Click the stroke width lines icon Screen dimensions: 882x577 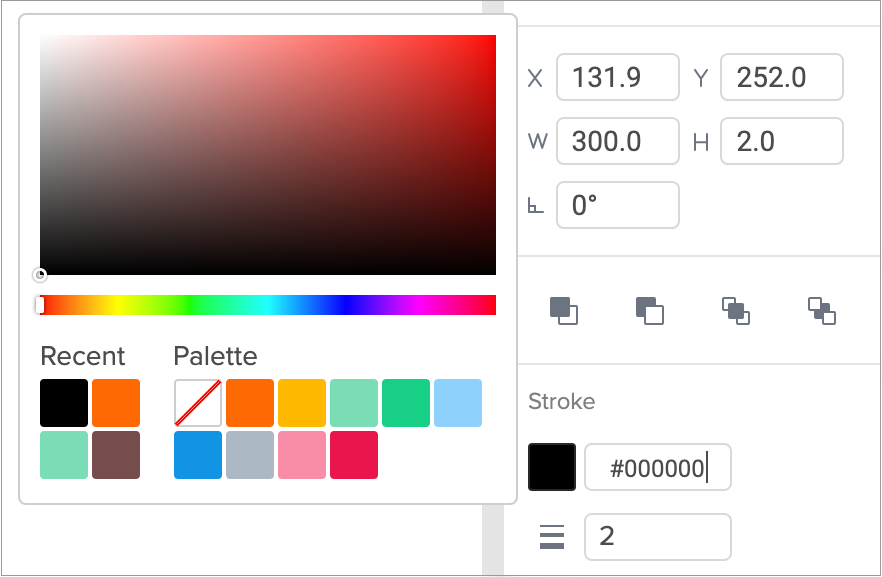[552, 537]
